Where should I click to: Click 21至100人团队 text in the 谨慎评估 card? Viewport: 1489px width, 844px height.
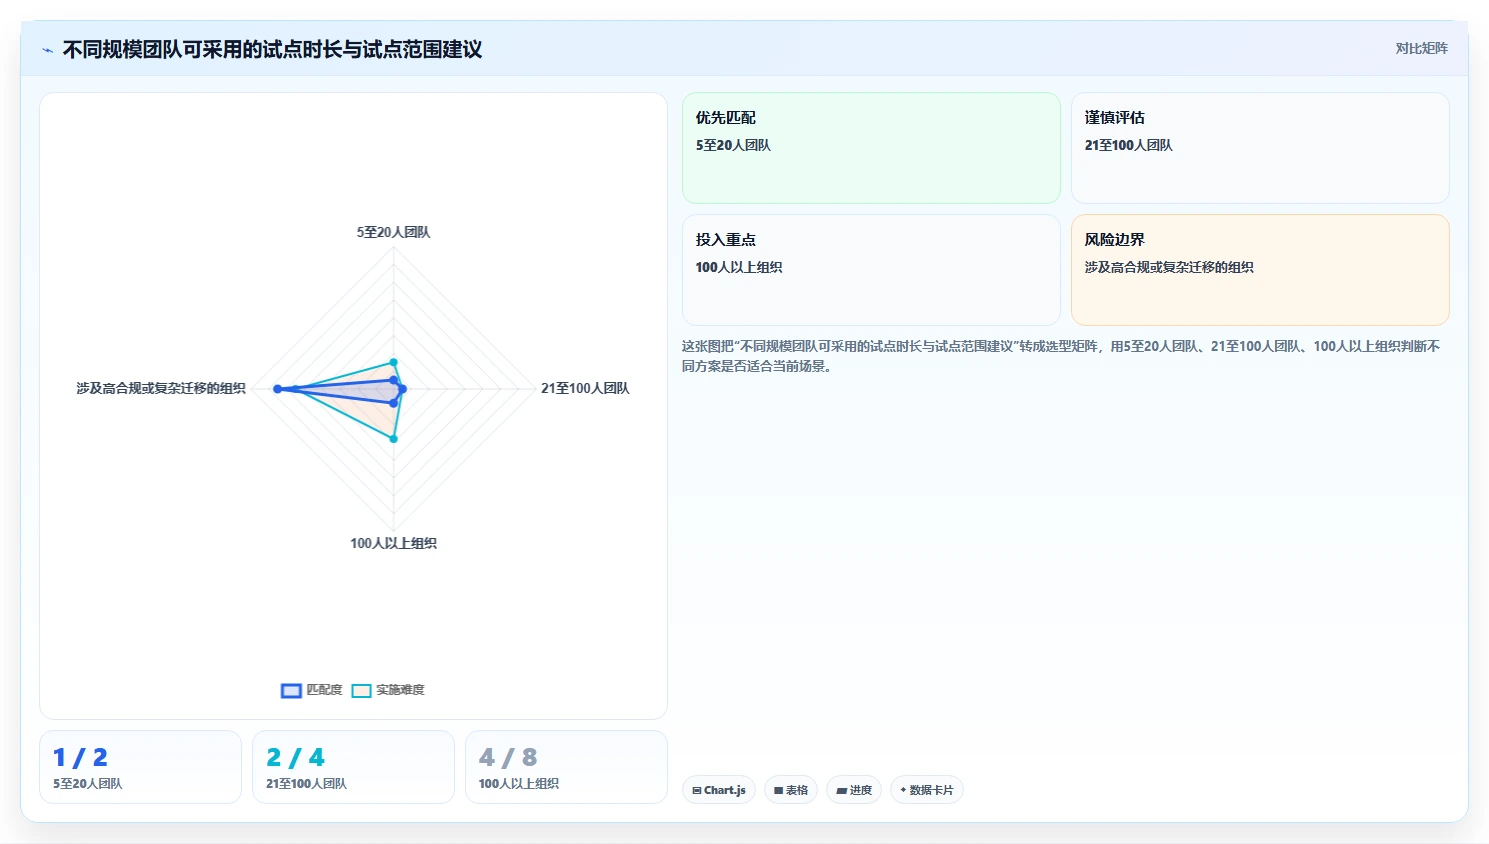coord(1128,145)
